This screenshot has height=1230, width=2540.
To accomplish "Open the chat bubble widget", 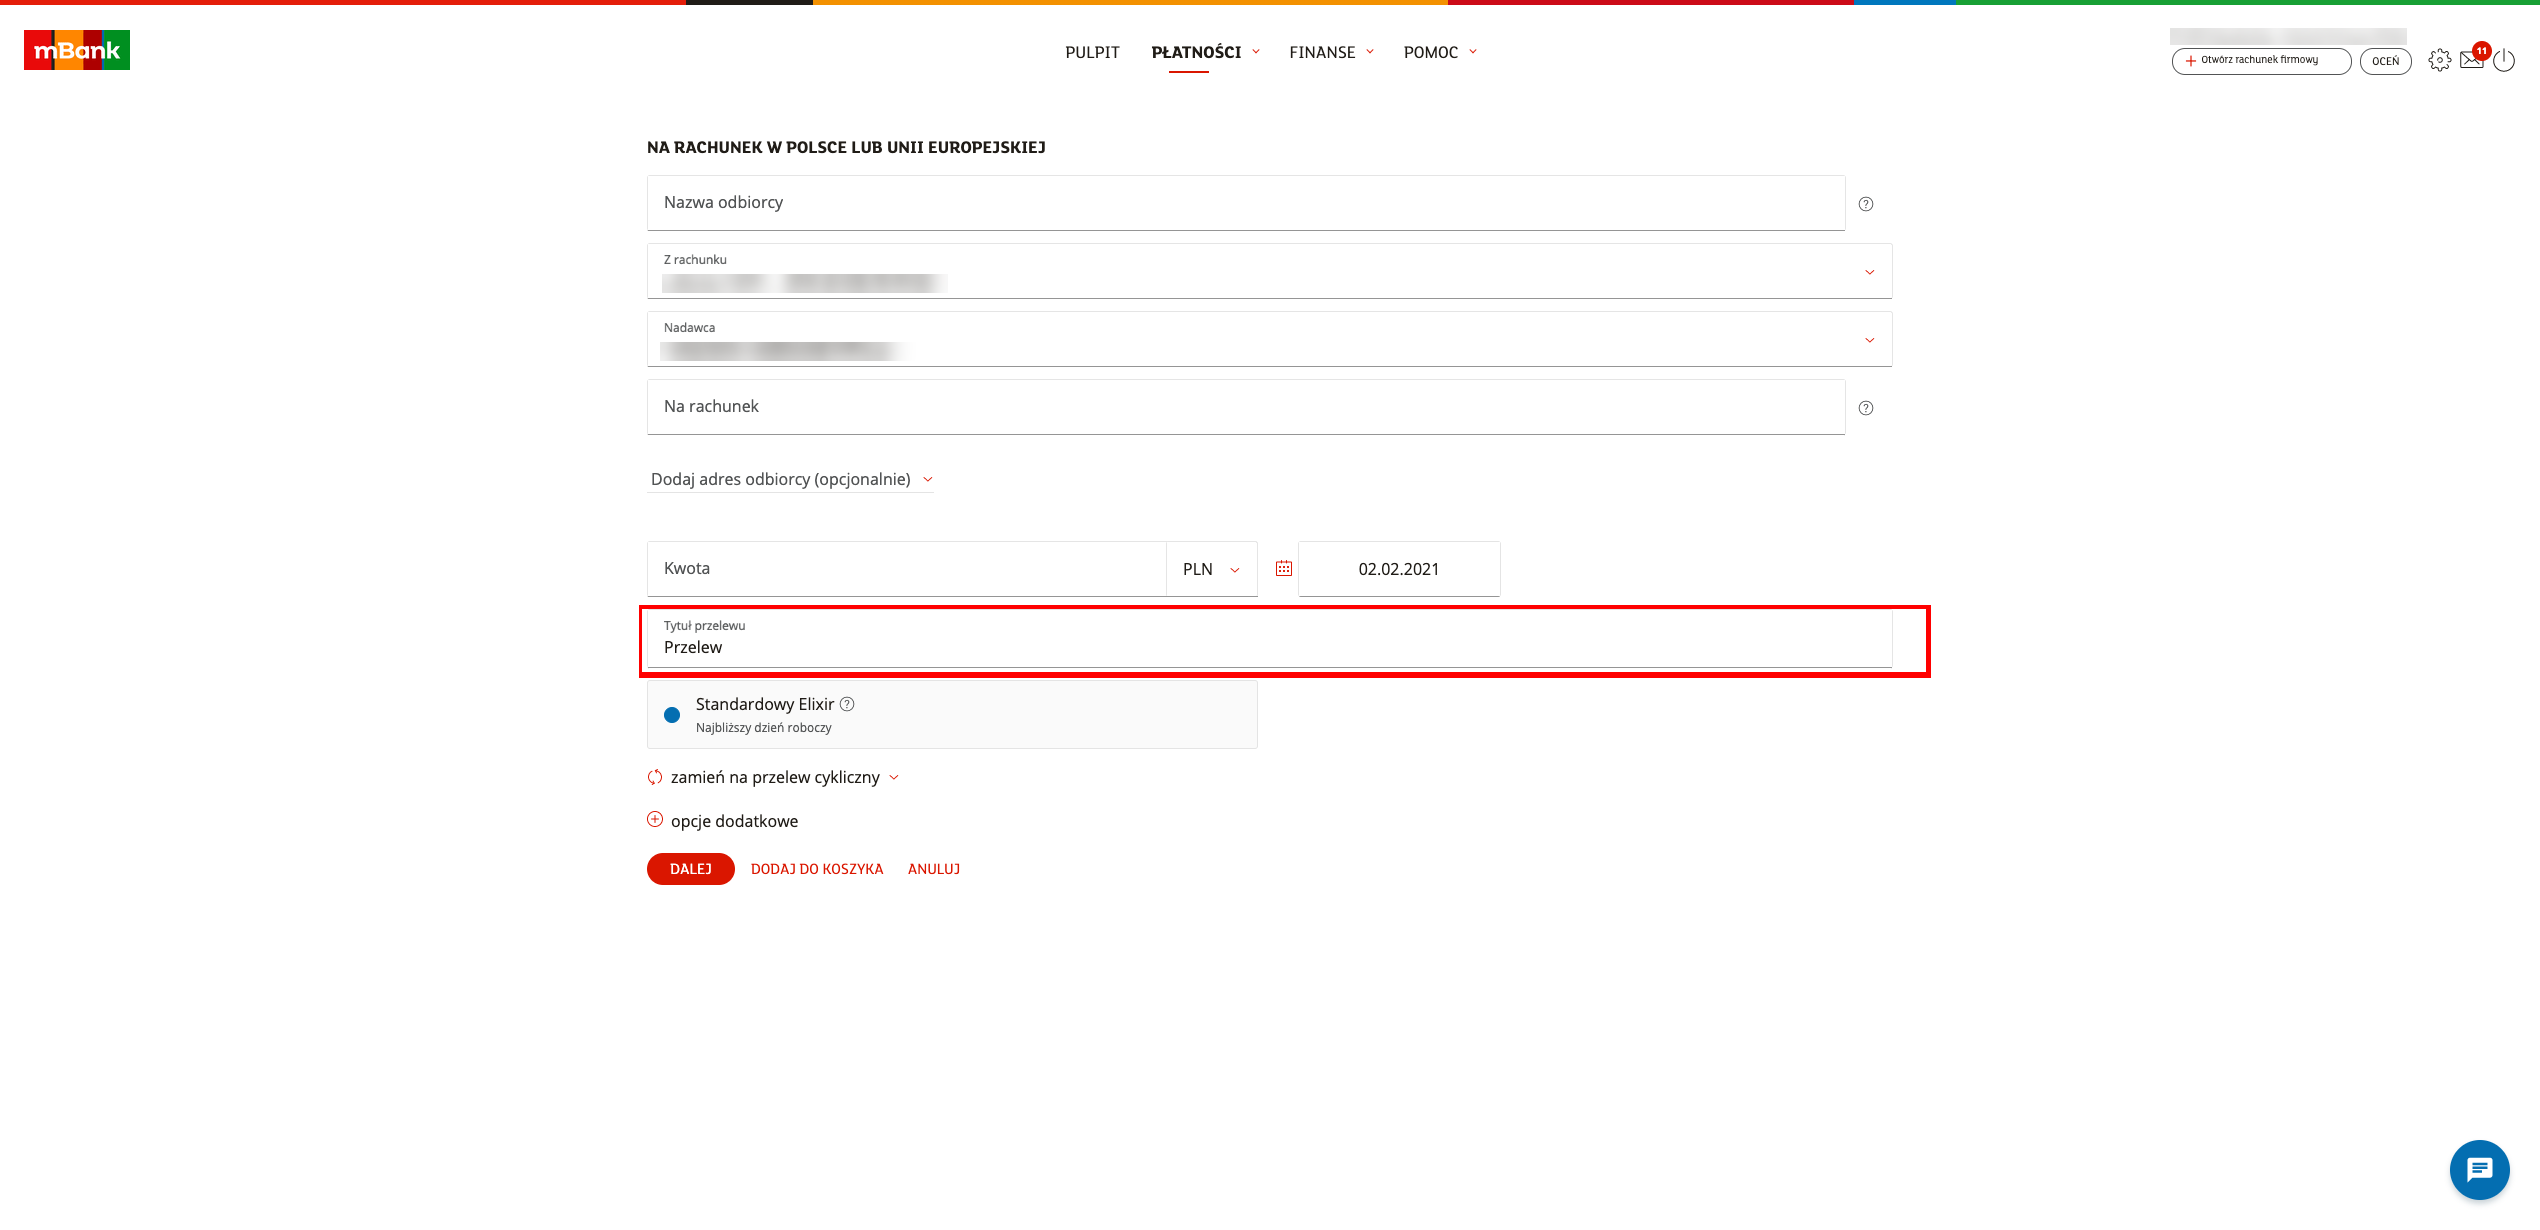I will pos(2479,1169).
